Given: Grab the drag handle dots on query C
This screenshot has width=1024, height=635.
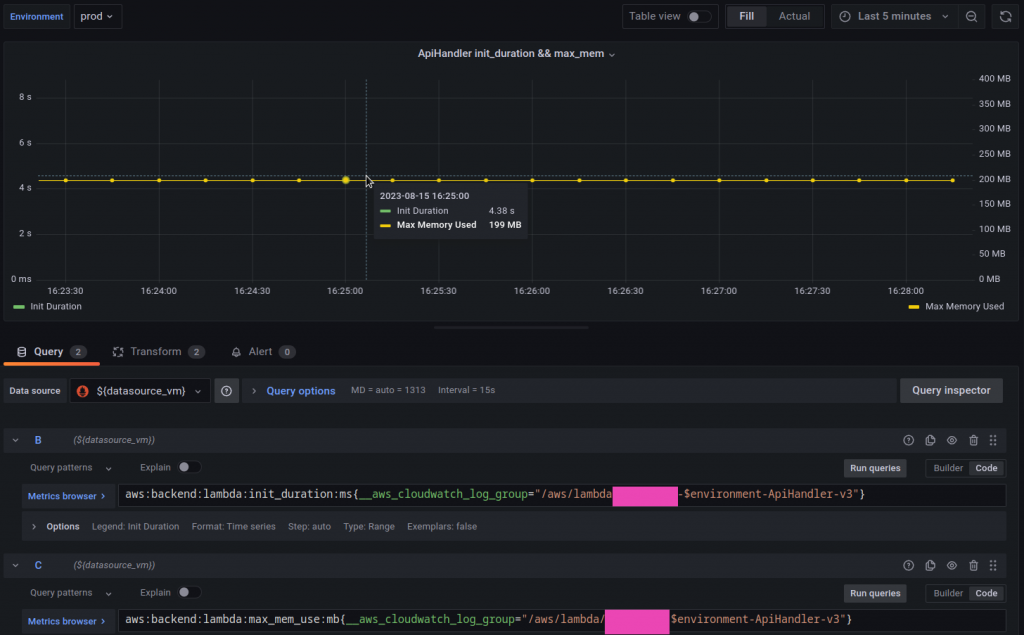Looking at the screenshot, I should pyautogui.click(x=993, y=565).
